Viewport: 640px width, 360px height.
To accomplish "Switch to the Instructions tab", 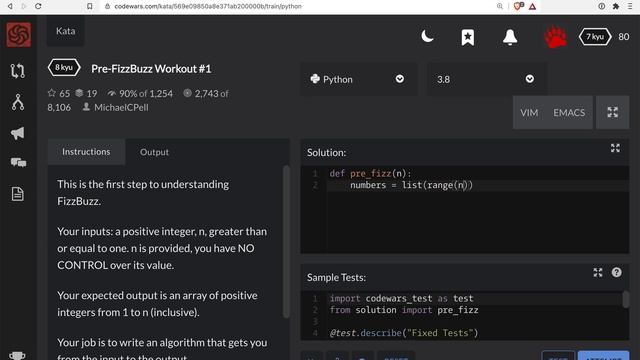I will (x=86, y=152).
